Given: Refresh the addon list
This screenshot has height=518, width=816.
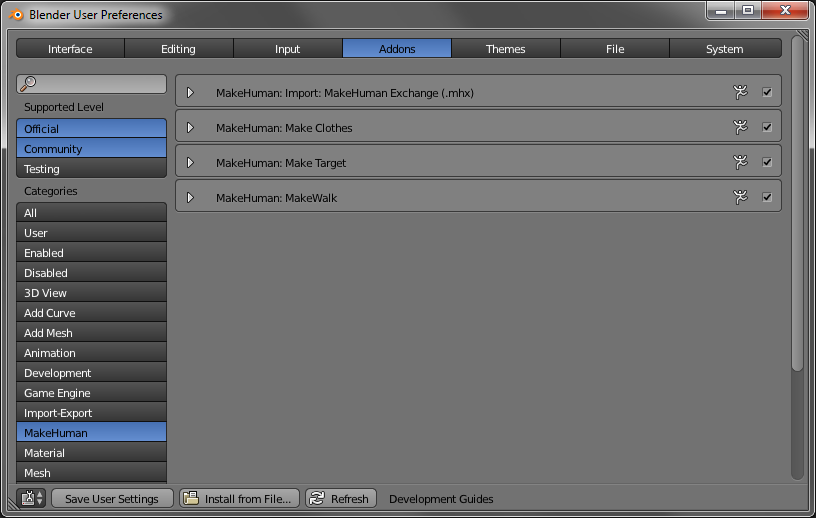Looking at the screenshot, I should click(341, 498).
